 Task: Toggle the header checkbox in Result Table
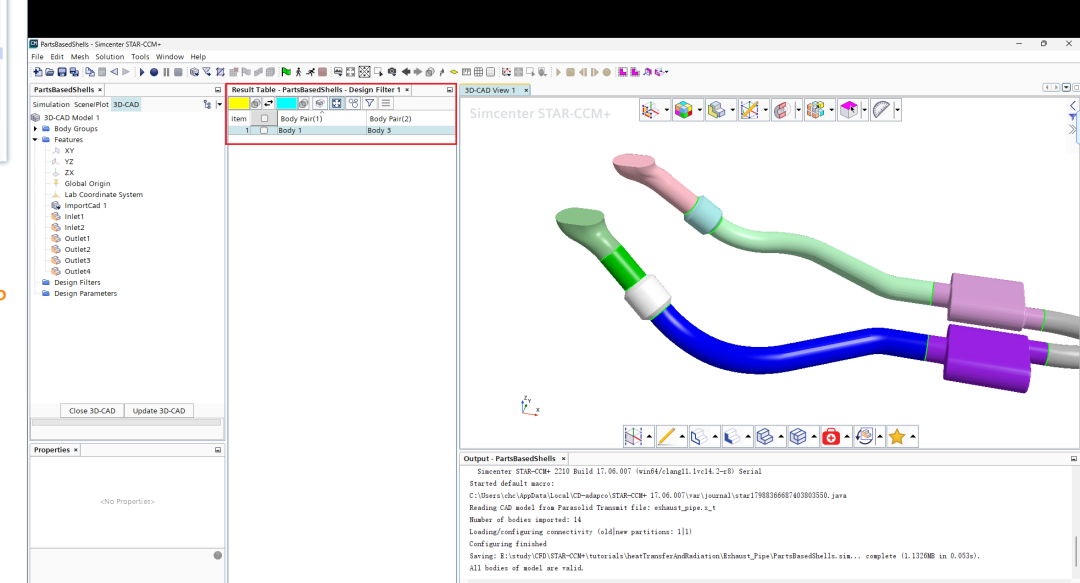pyautogui.click(x=264, y=119)
